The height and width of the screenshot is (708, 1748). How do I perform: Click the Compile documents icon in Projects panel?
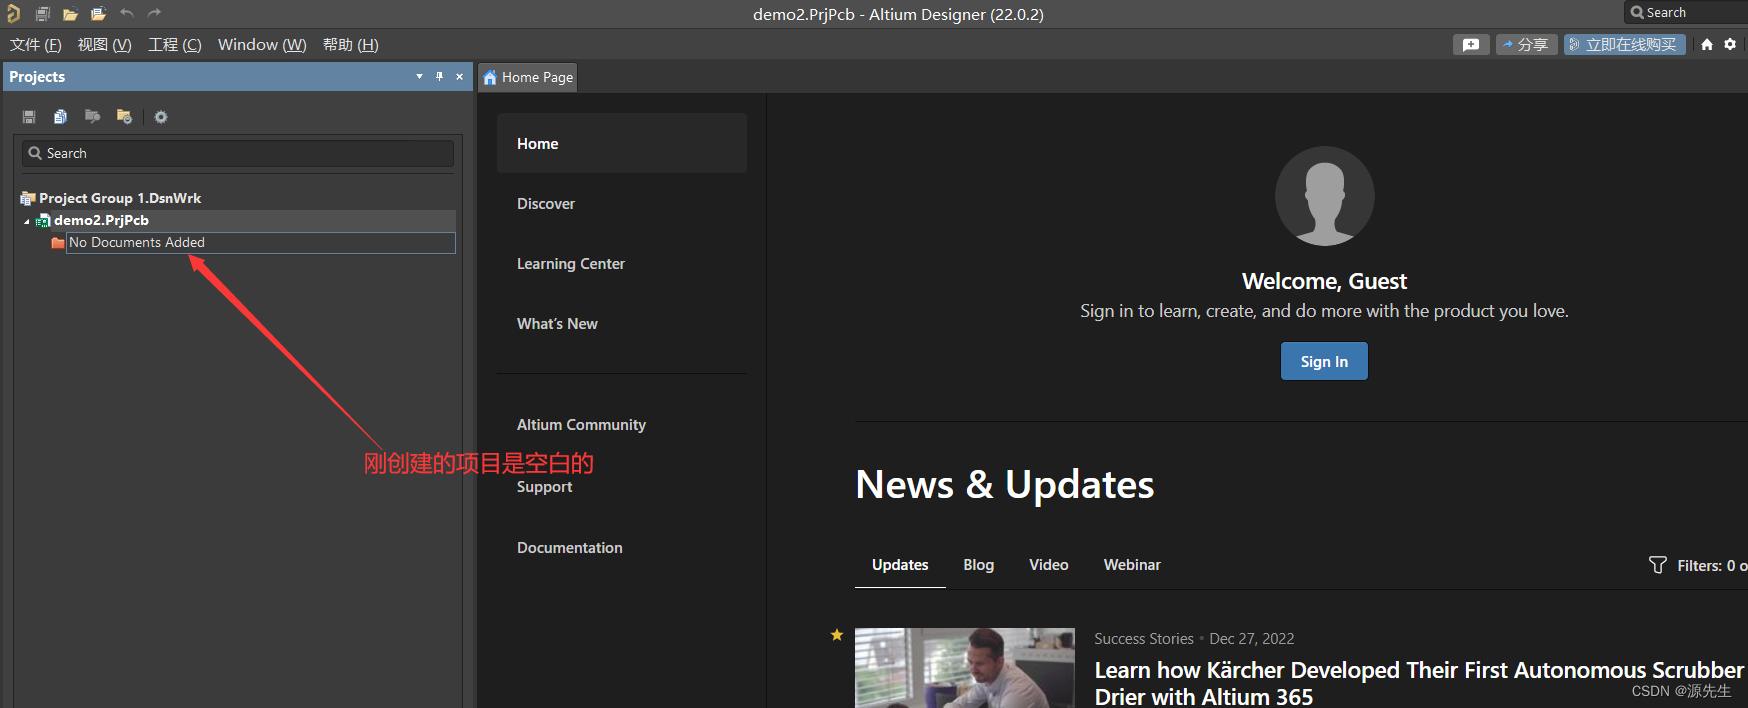[x=60, y=117]
